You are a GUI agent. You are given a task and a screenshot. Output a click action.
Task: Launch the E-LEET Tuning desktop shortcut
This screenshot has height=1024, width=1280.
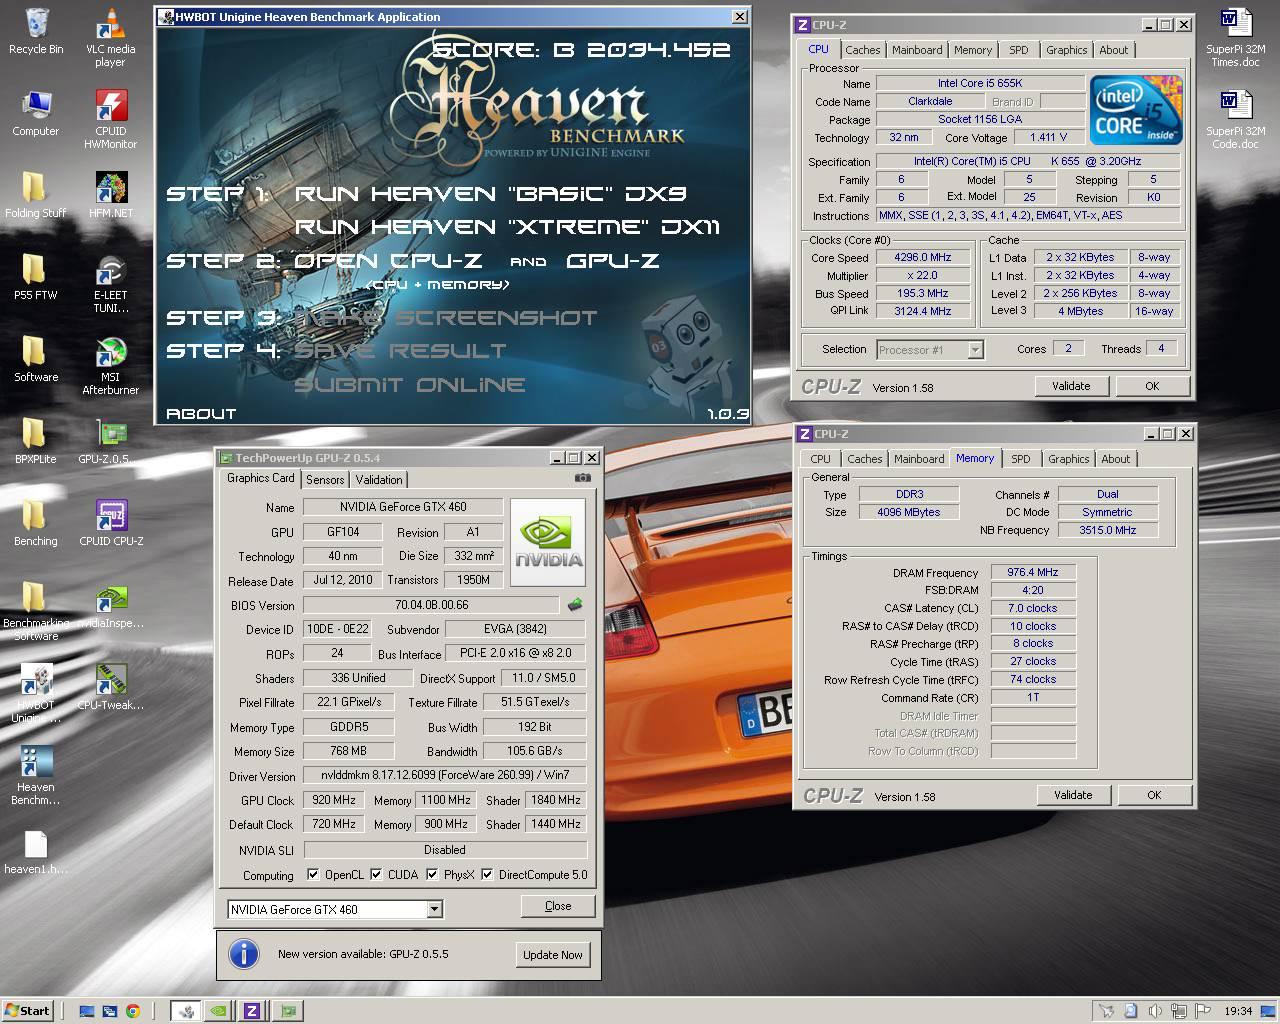[110, 283]
